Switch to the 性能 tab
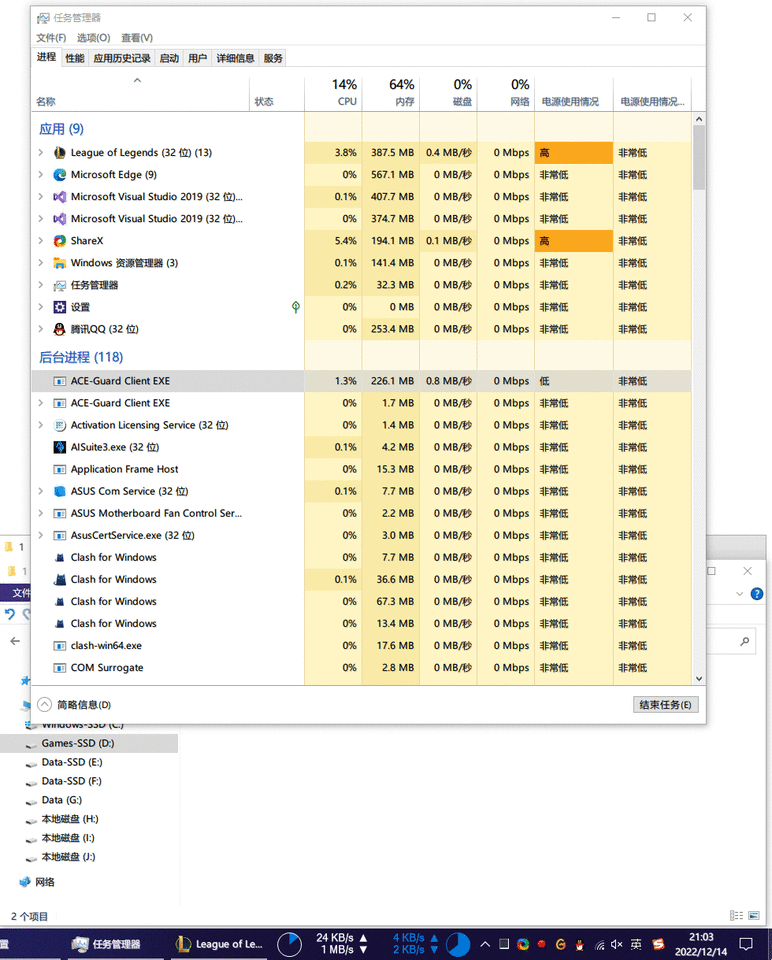 click(75, 58)
